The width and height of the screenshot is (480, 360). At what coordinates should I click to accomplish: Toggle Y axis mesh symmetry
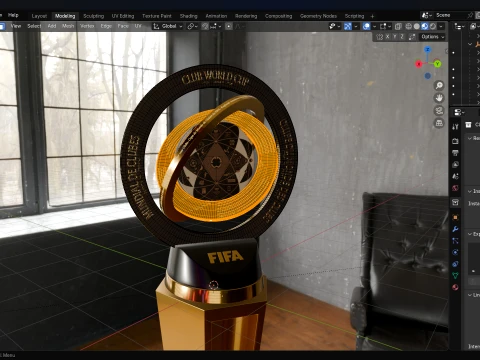395,37
